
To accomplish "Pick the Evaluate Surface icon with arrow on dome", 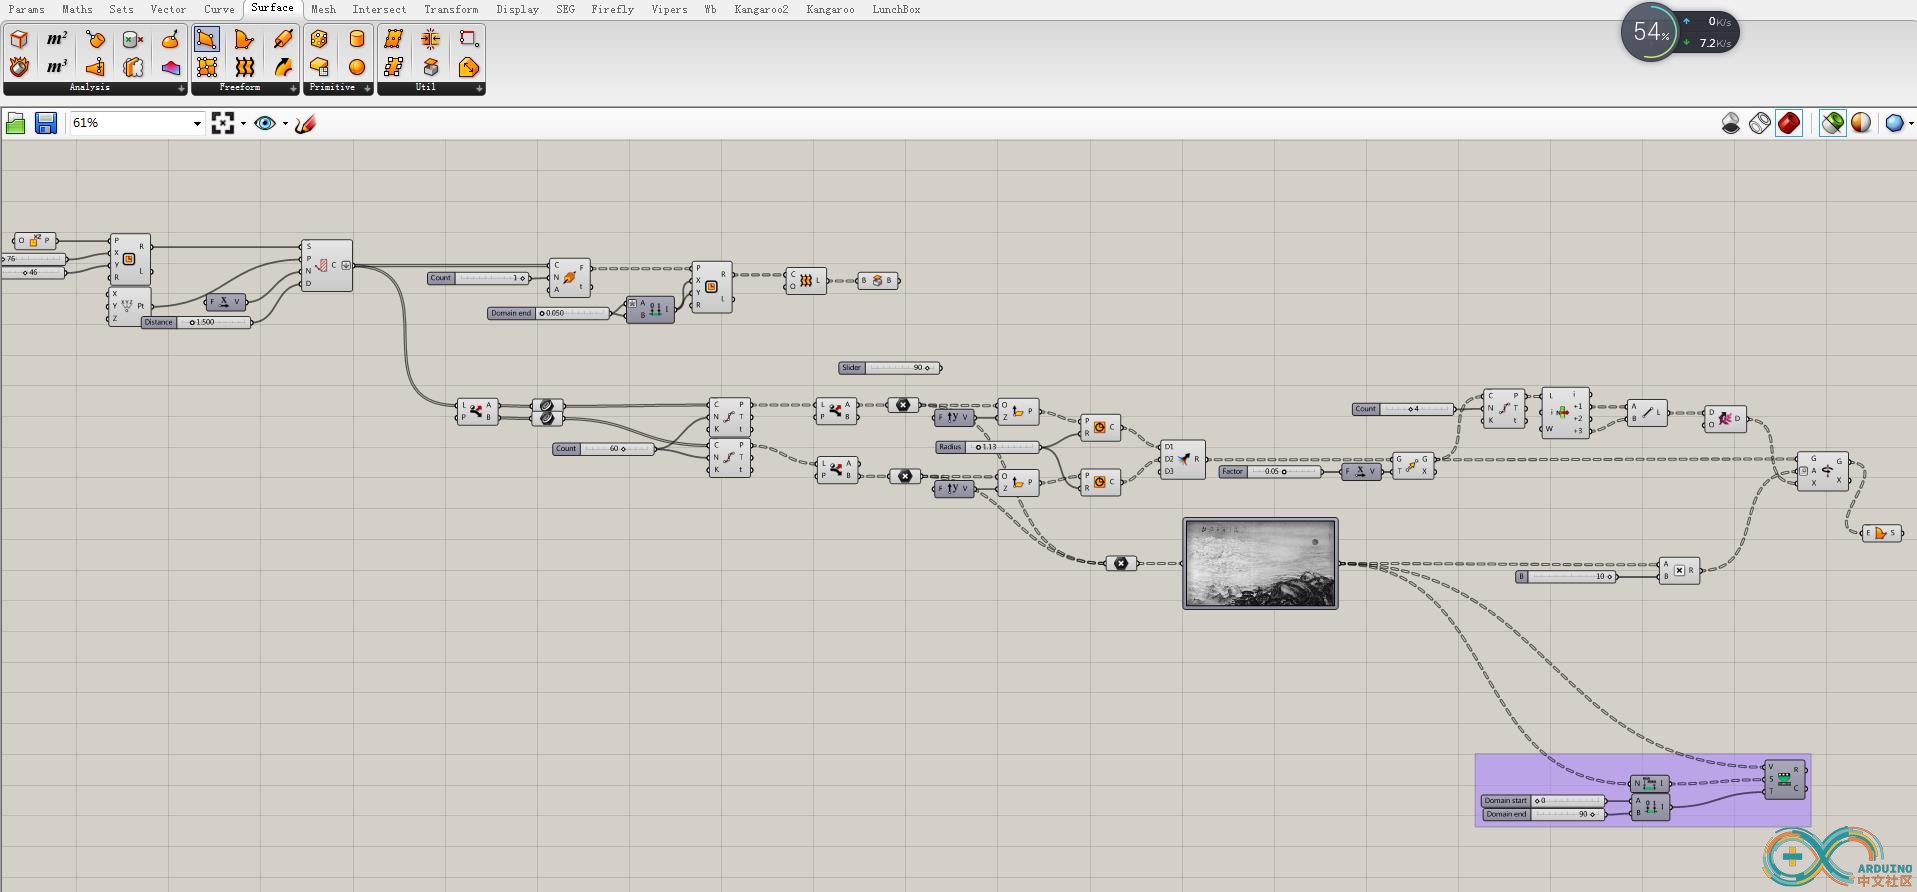I will coord(171,39).
